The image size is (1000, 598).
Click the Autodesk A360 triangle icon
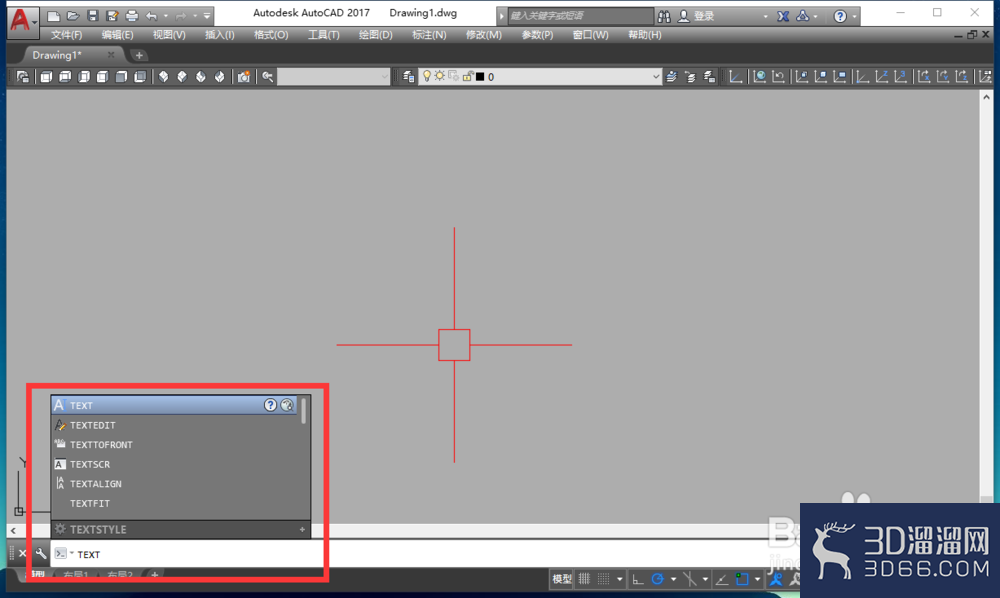[803, 16]
